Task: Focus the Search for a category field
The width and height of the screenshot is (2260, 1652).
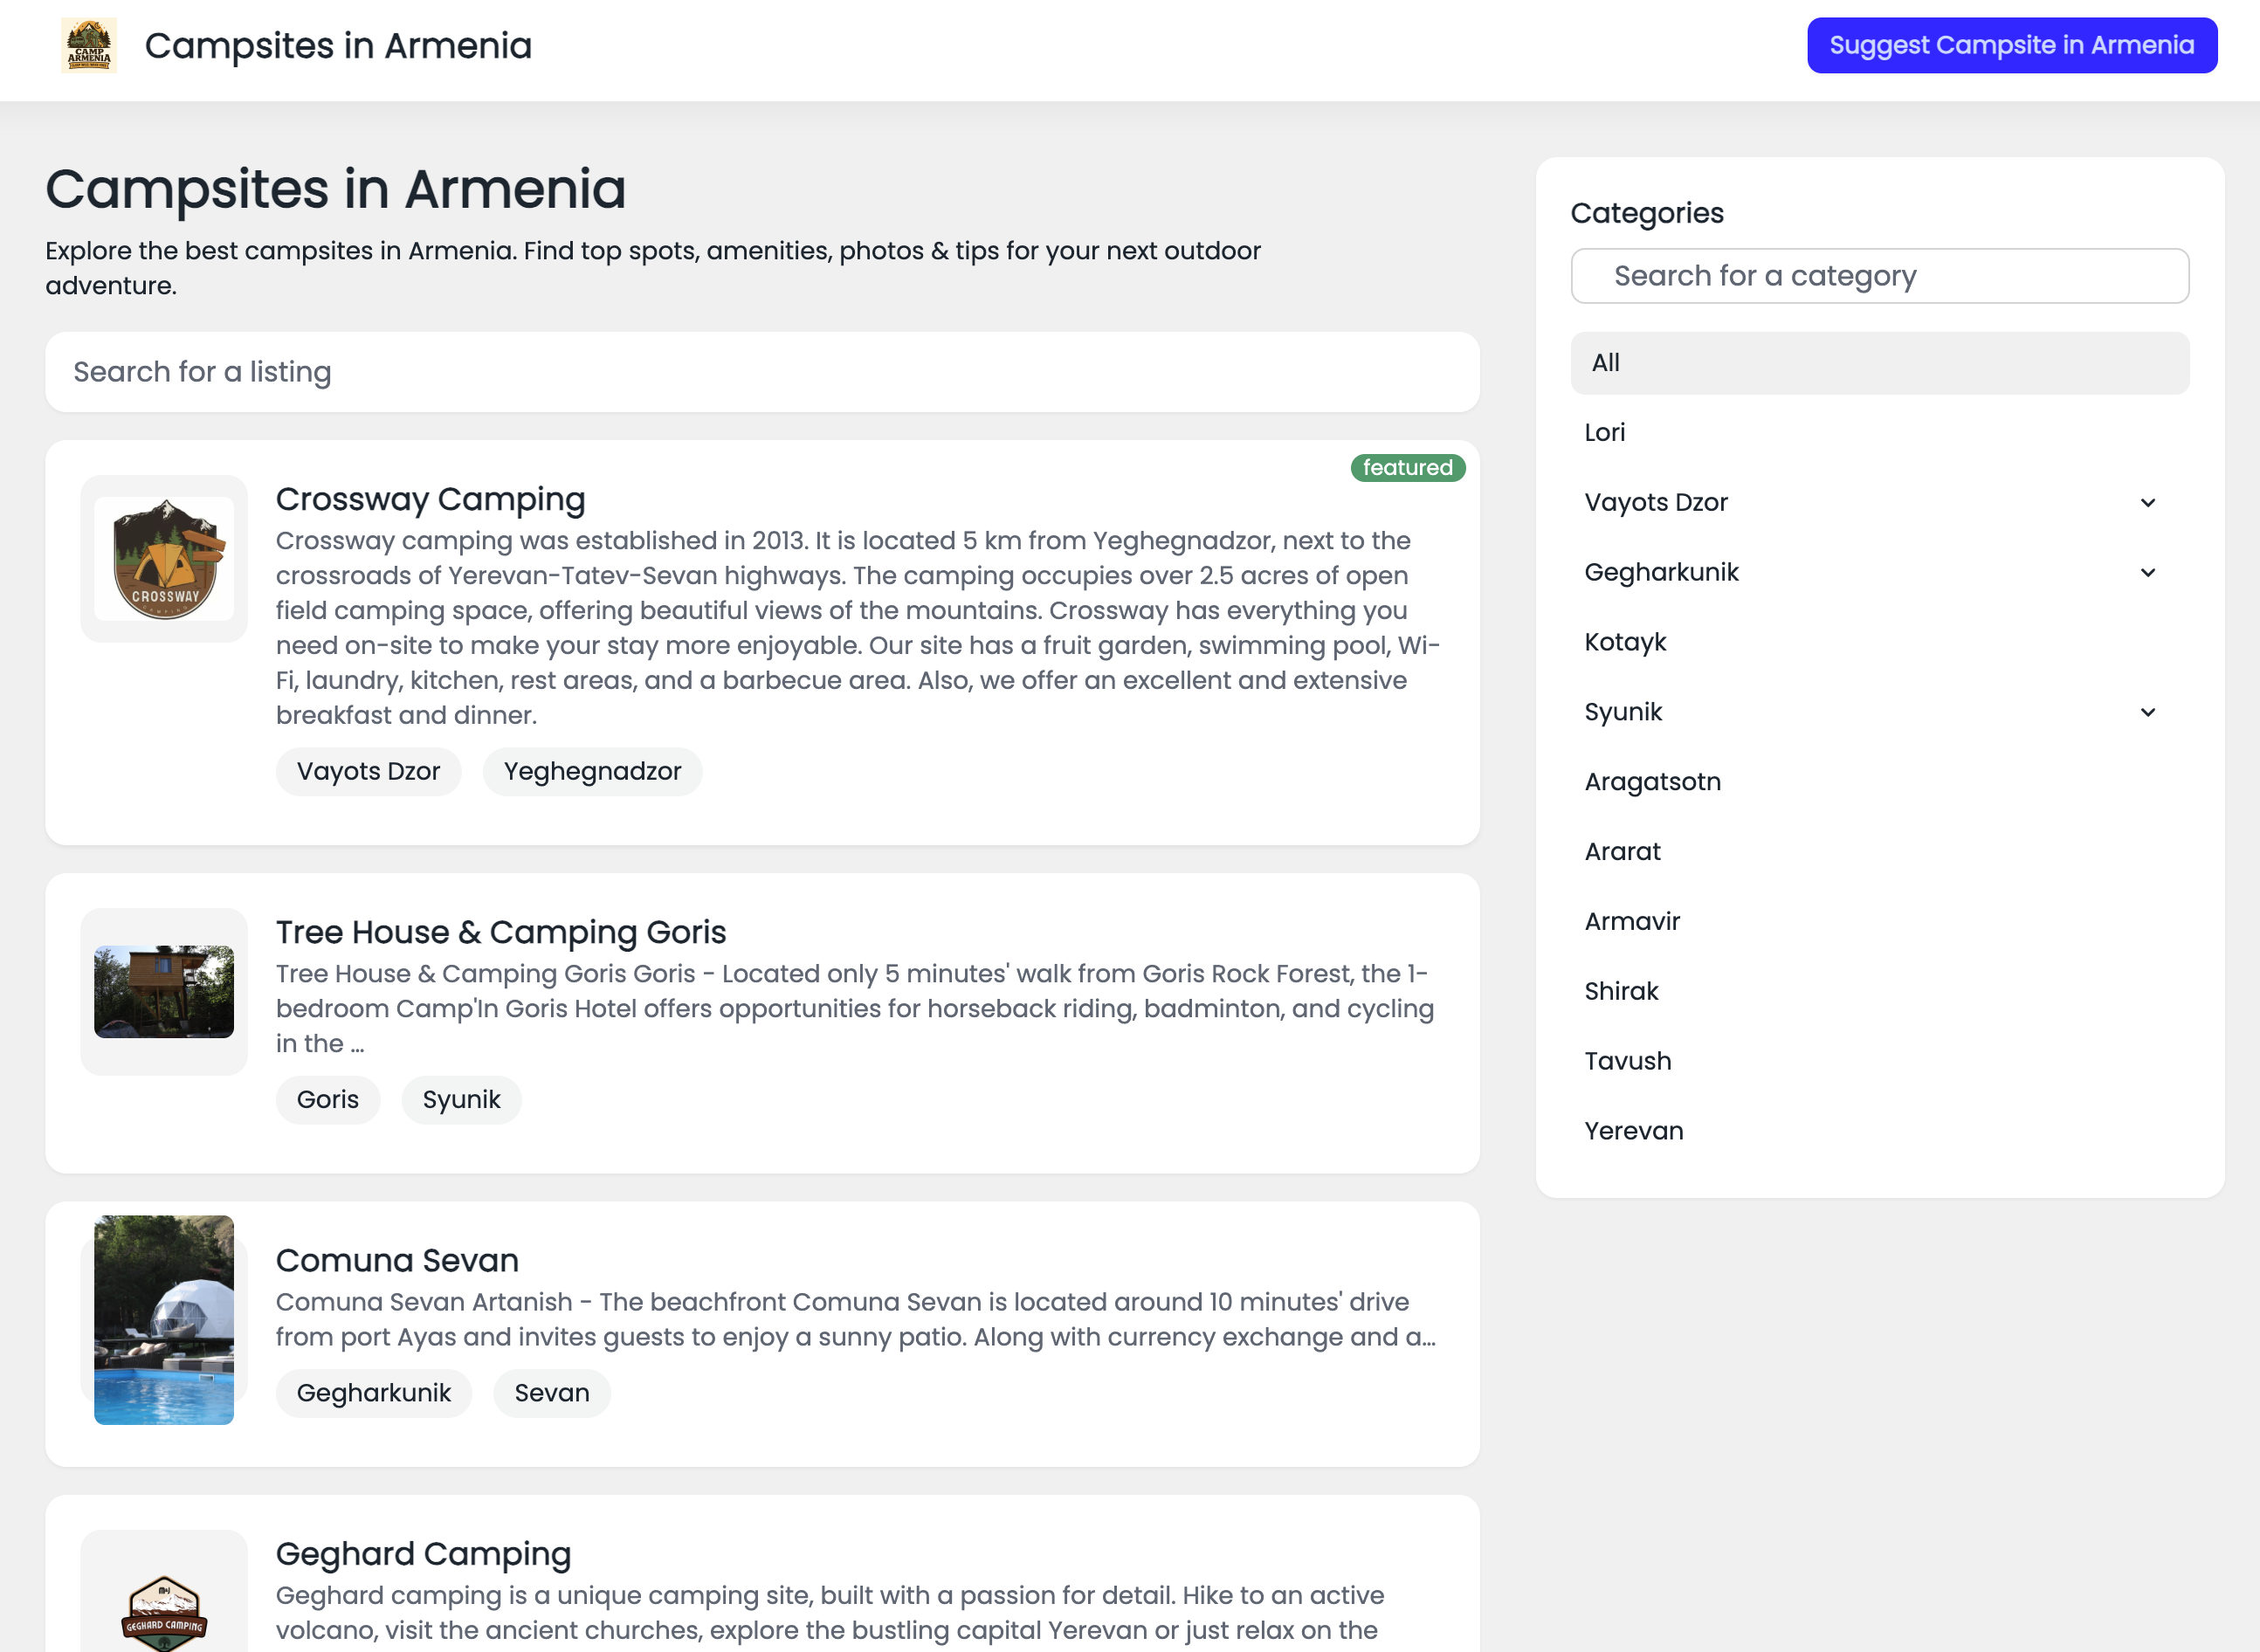Action: (1879, 276)
